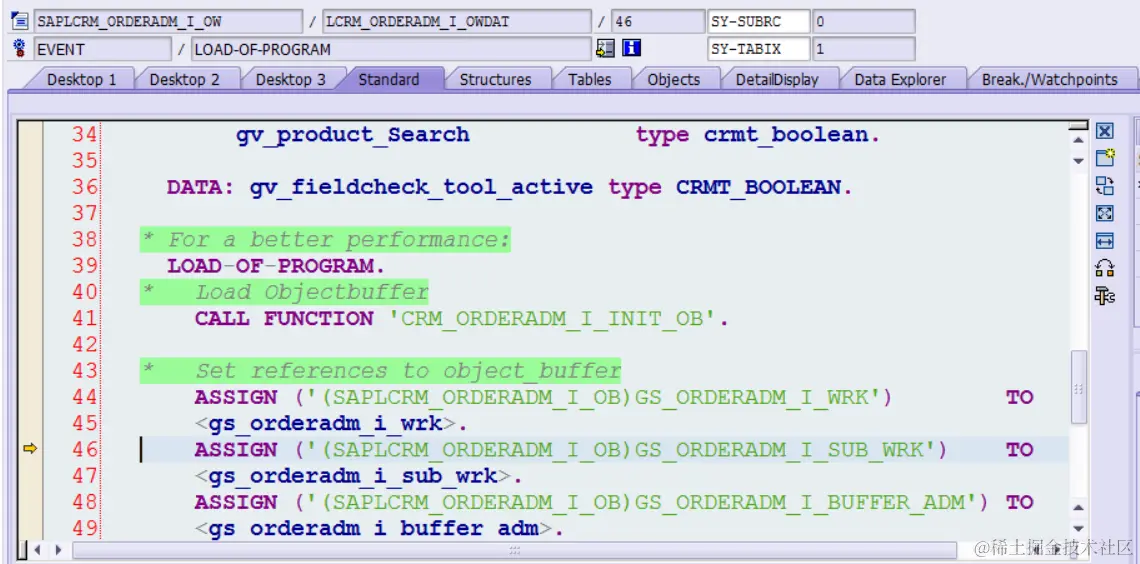
Task: Click the comment 'For a better performance:'
Action: pyautogui.click(x=340, y=240)
